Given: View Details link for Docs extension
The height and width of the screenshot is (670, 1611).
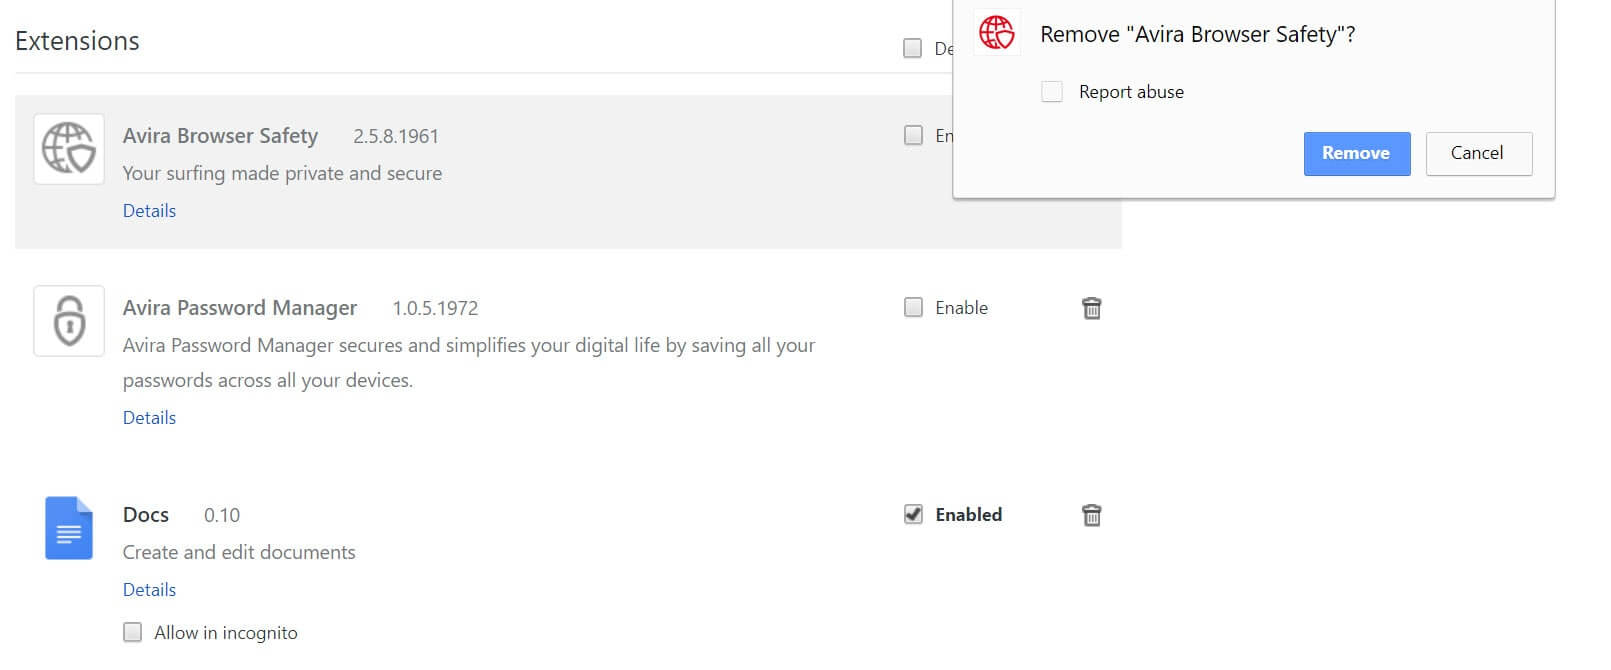Looking at the screenshot, I should (x=149, y=590).
